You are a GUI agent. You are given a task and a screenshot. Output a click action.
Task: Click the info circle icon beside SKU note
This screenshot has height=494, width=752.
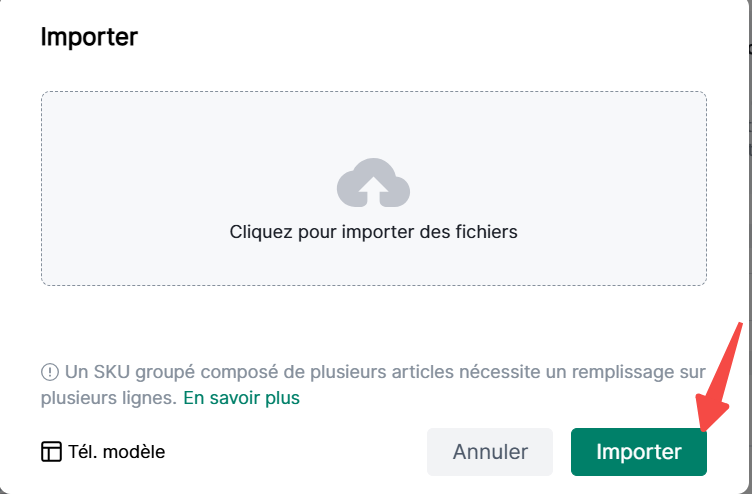pos(50,372)
